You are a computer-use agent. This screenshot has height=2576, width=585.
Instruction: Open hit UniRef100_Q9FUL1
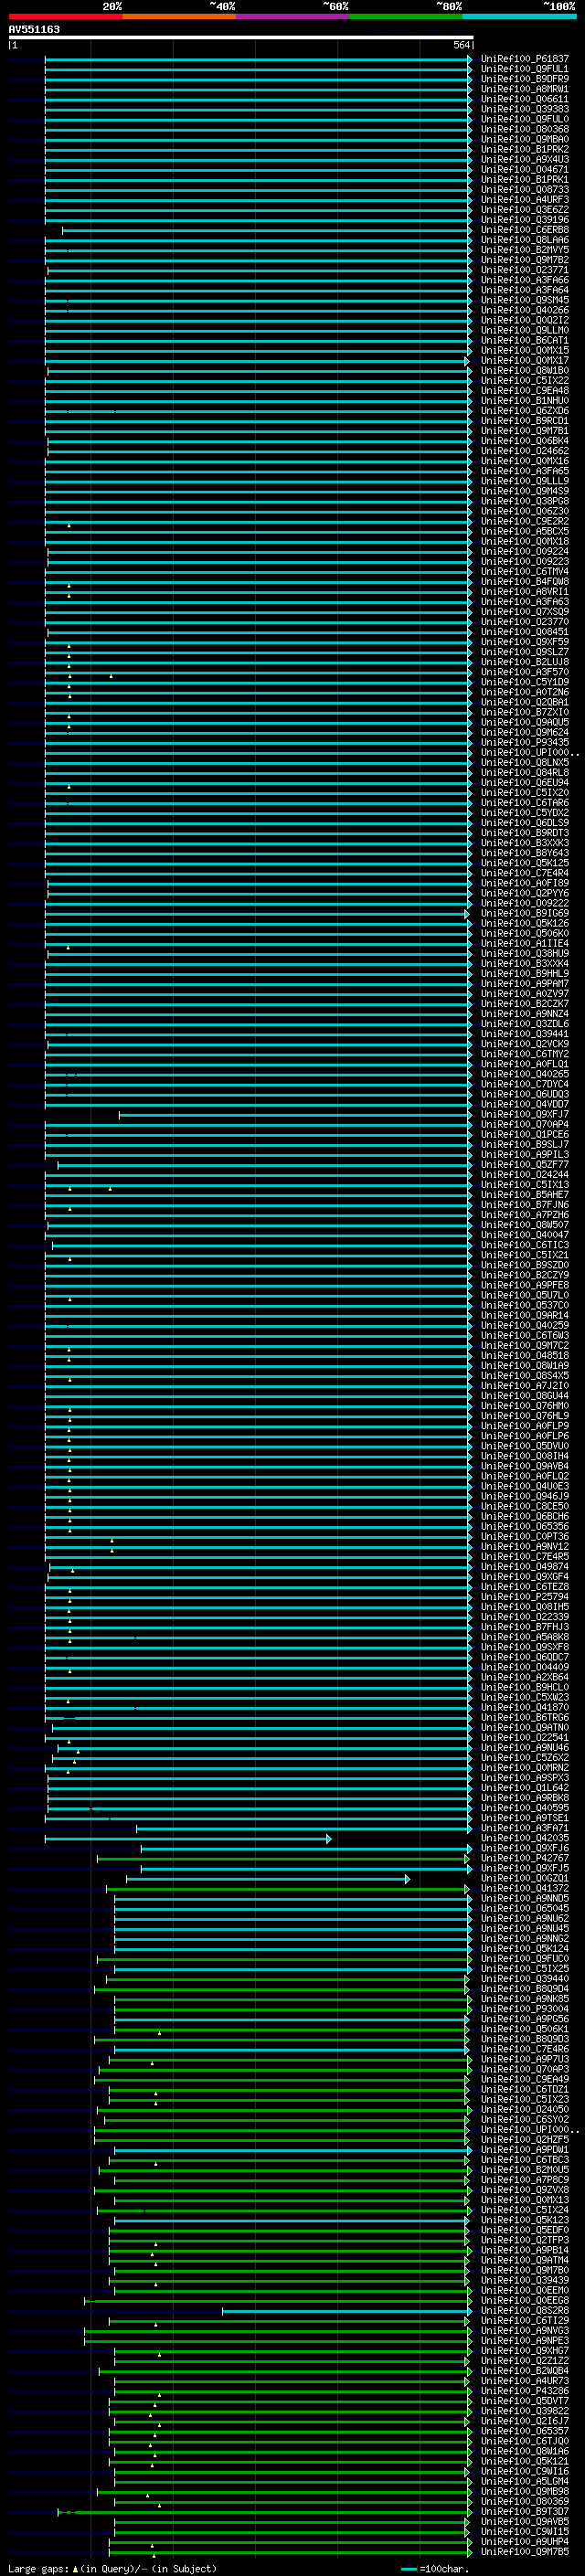[x=525, y=69]
